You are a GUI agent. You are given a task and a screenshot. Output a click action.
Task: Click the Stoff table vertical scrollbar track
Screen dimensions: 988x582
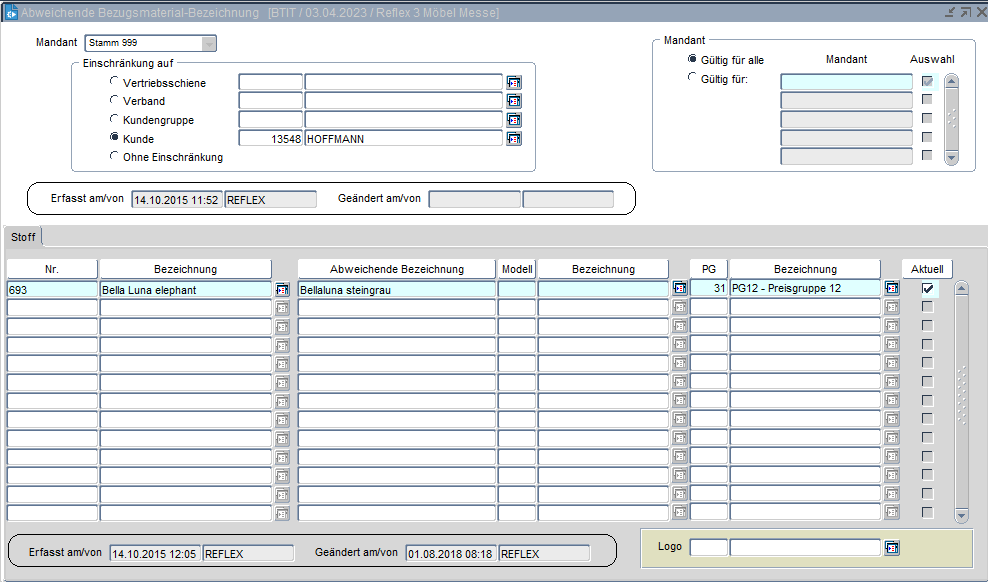961,400
